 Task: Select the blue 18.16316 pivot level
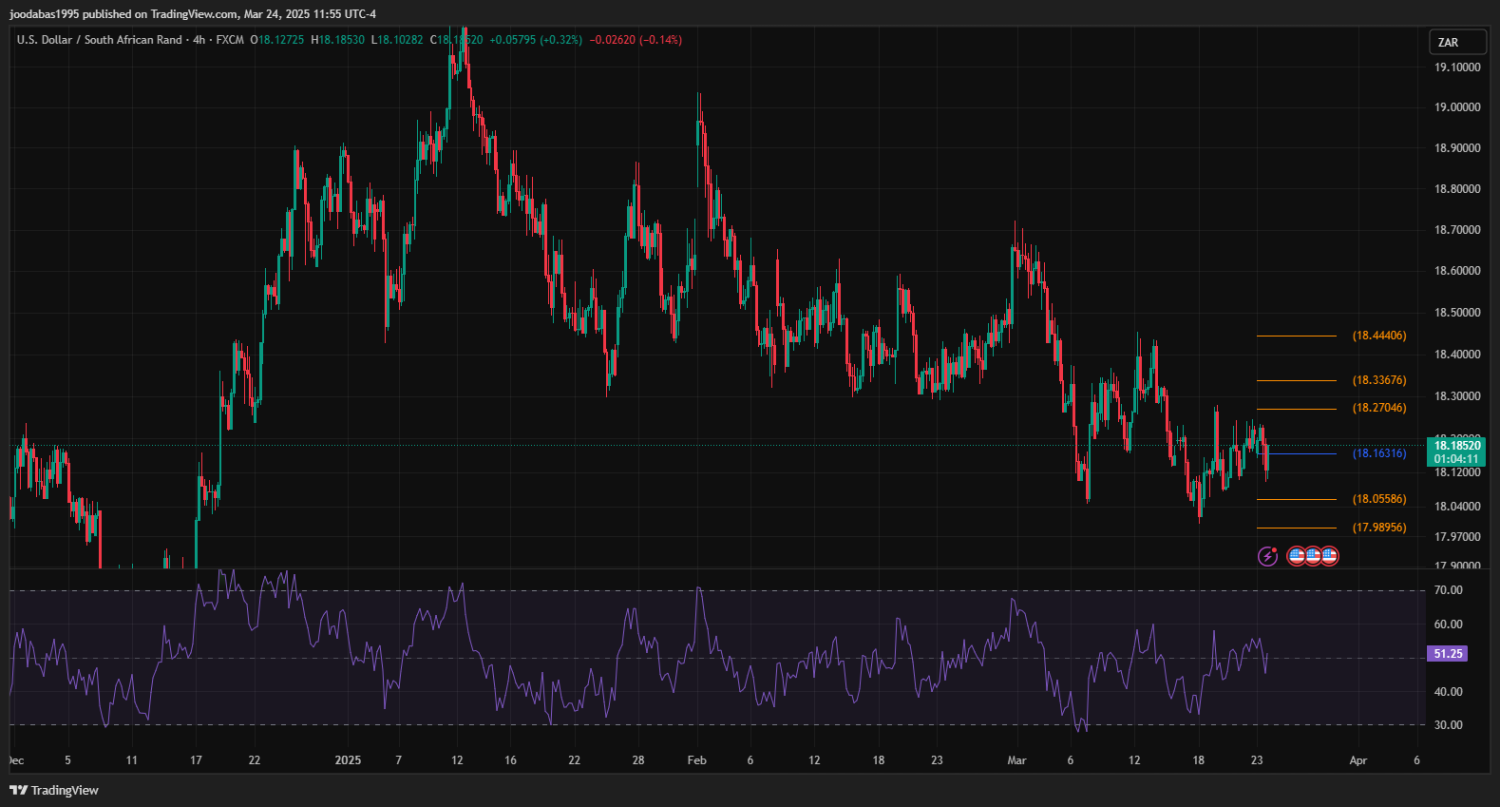pyautogui.click(x=1379, y=454)
